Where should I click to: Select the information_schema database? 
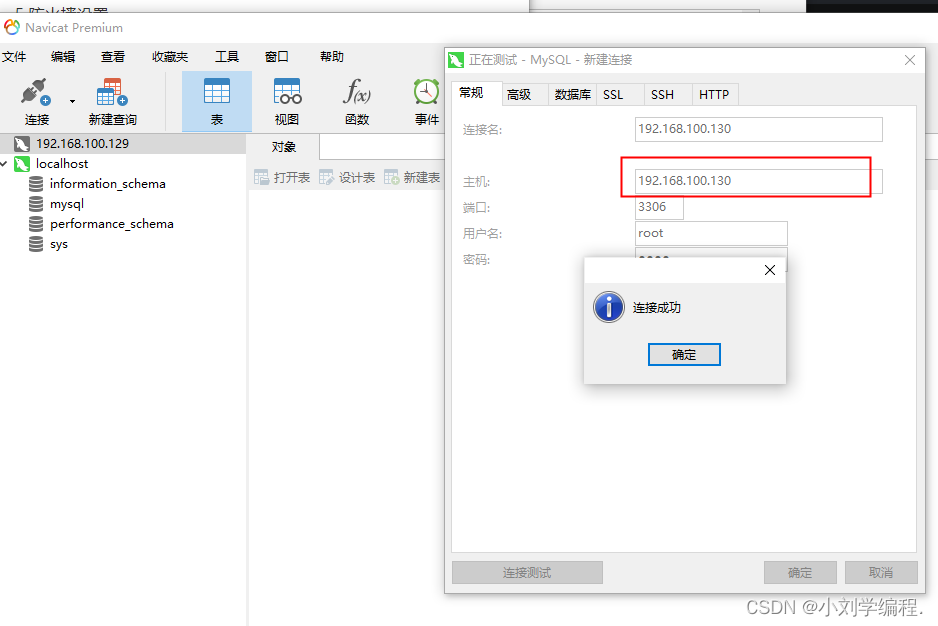108,184
